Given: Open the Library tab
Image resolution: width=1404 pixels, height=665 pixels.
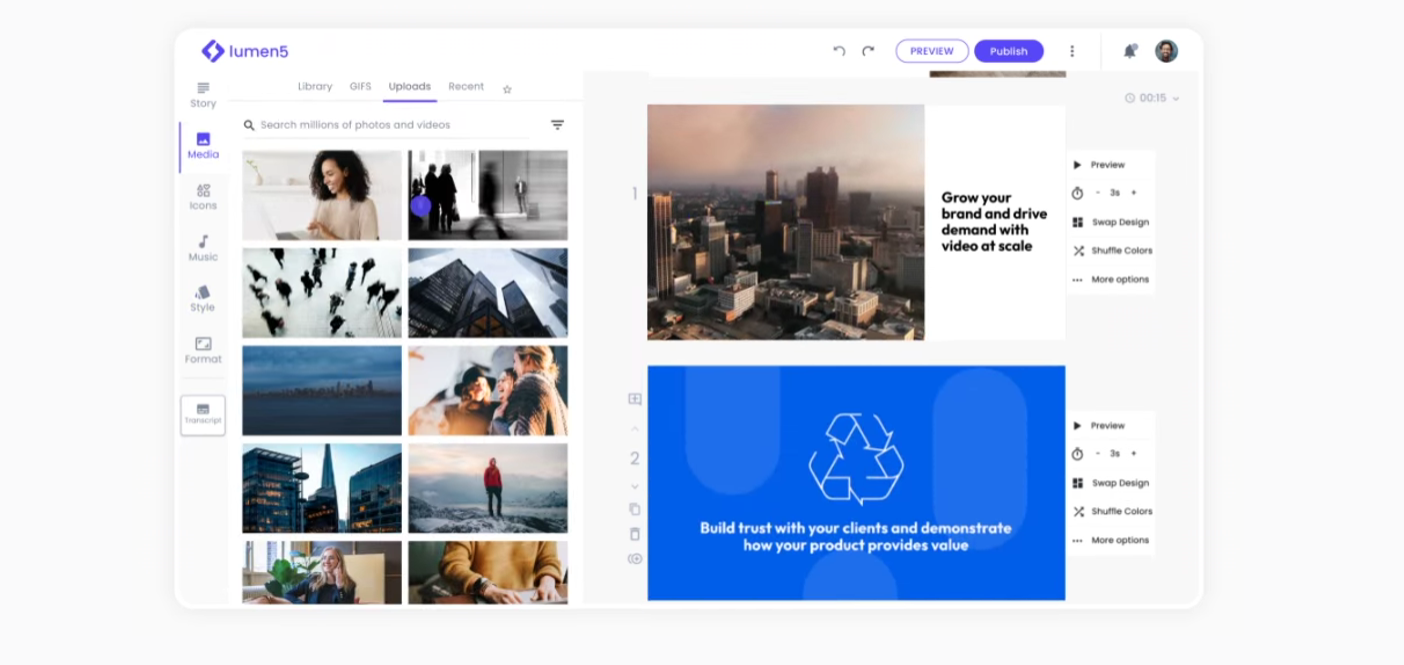Looking at the screenshot, I should (x=315, y=86).
